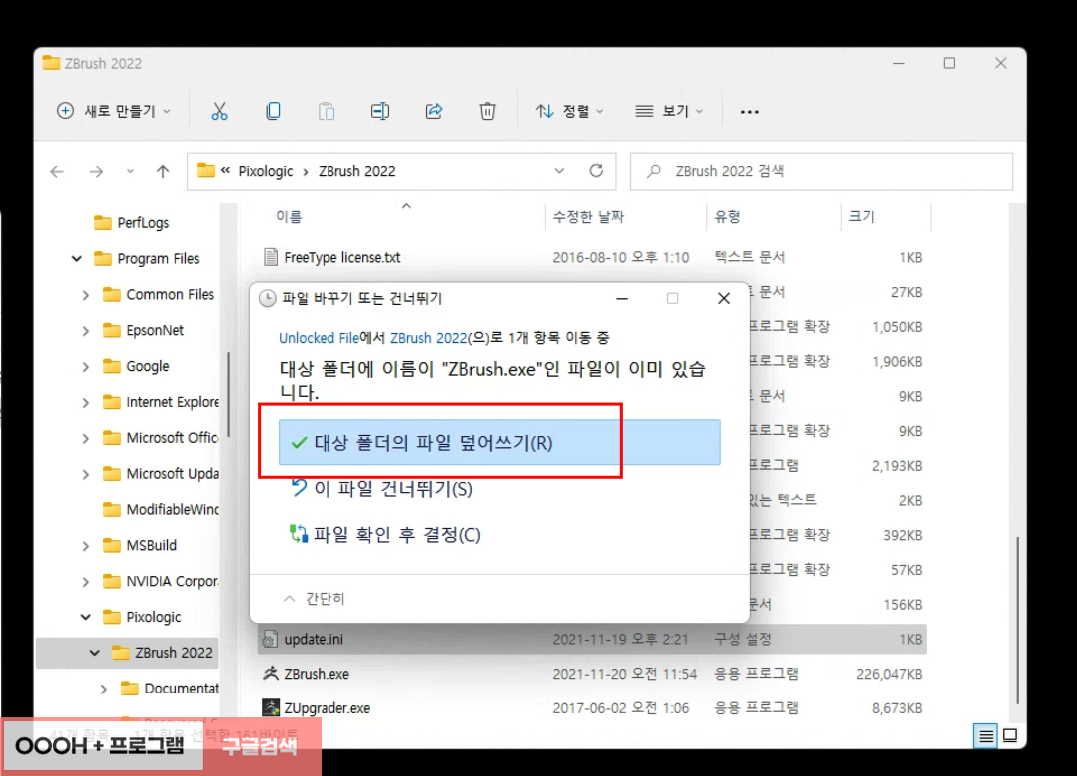Sort by Name (이름) column header
This screenshot has height=776, width=1077.
[289, 217]
